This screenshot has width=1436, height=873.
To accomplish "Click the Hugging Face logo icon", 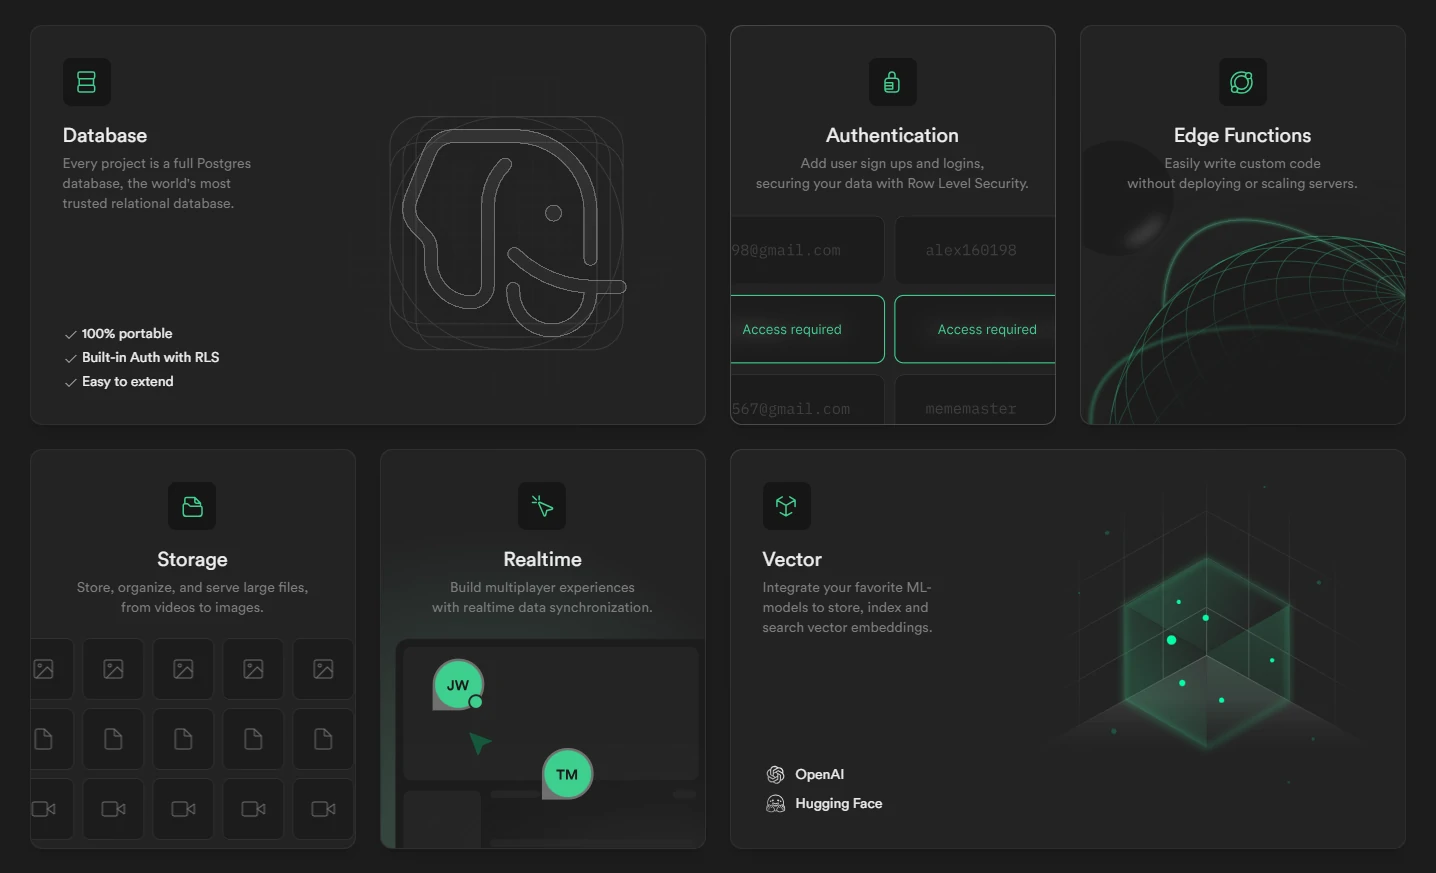I will click(775, 804).
